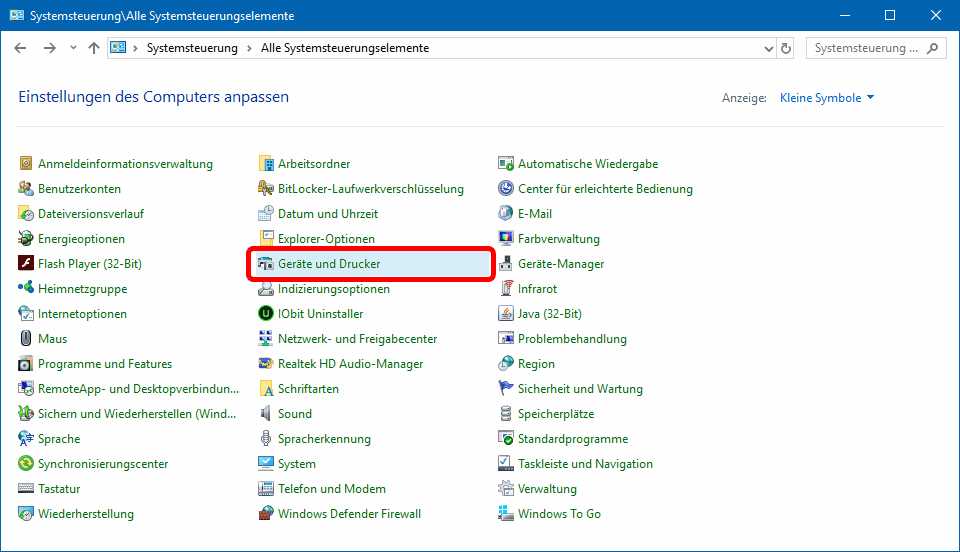The height and width of the screenshot is (552, 960).
Task: Open the recent locations dropdown beside Forward
Action: tap(73, 48)
